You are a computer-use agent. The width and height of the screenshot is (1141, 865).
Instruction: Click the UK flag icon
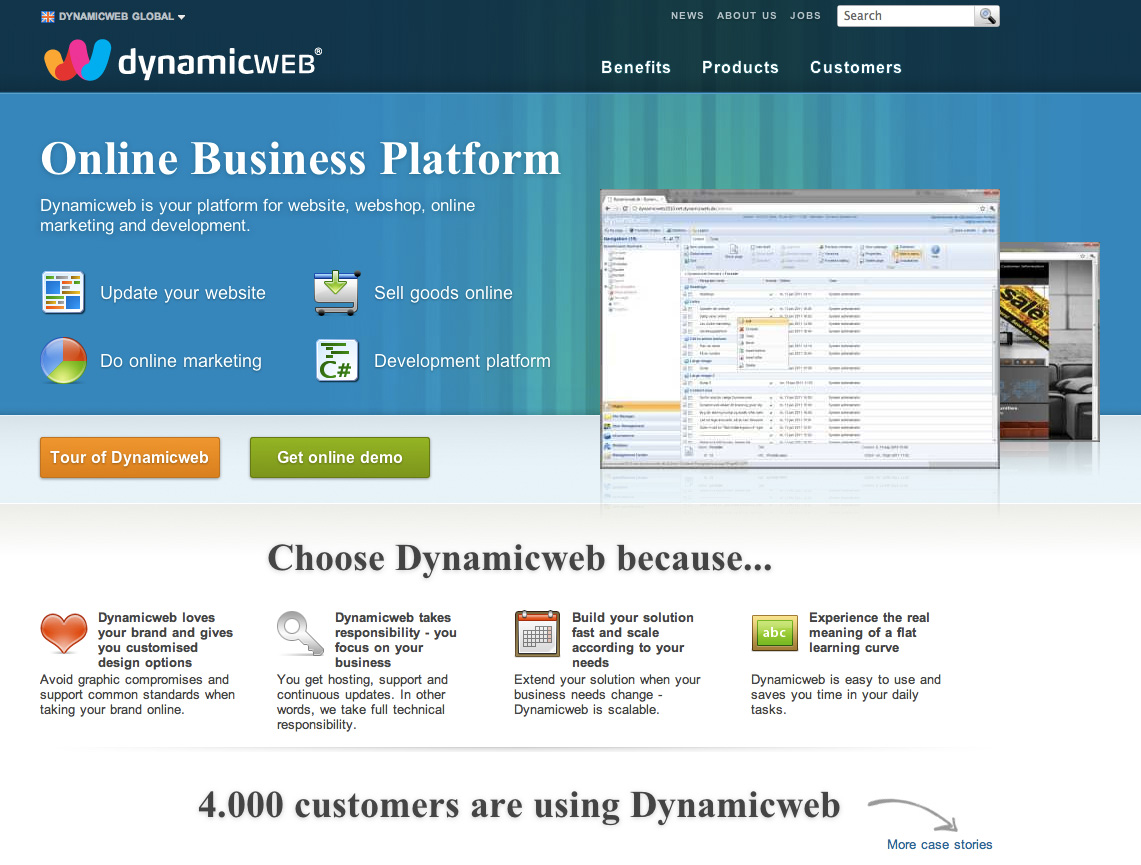click(x=47, y=17)
